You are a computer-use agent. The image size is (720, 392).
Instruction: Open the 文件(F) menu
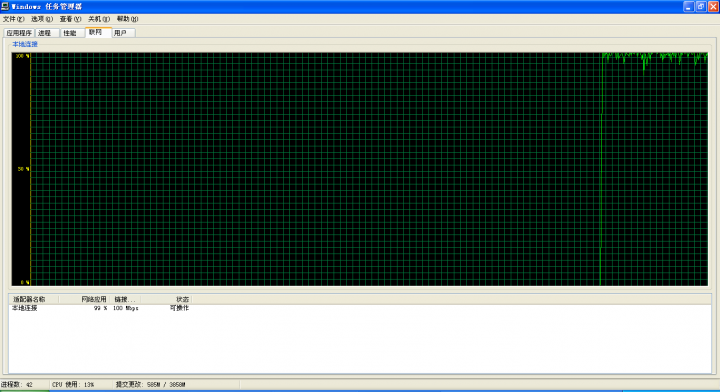click(x=13, y=19)
